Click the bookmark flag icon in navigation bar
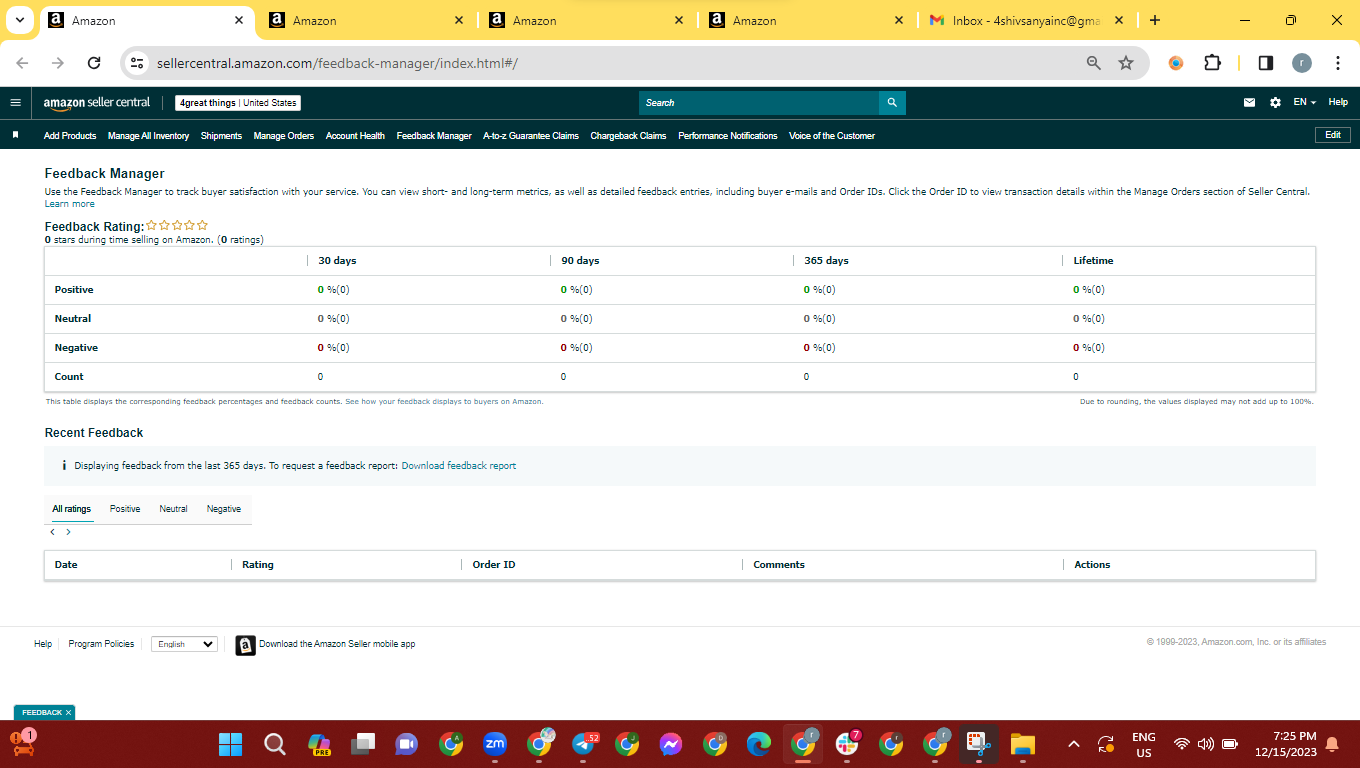This screenshot has width=1360, height=768. click(15, 135)
